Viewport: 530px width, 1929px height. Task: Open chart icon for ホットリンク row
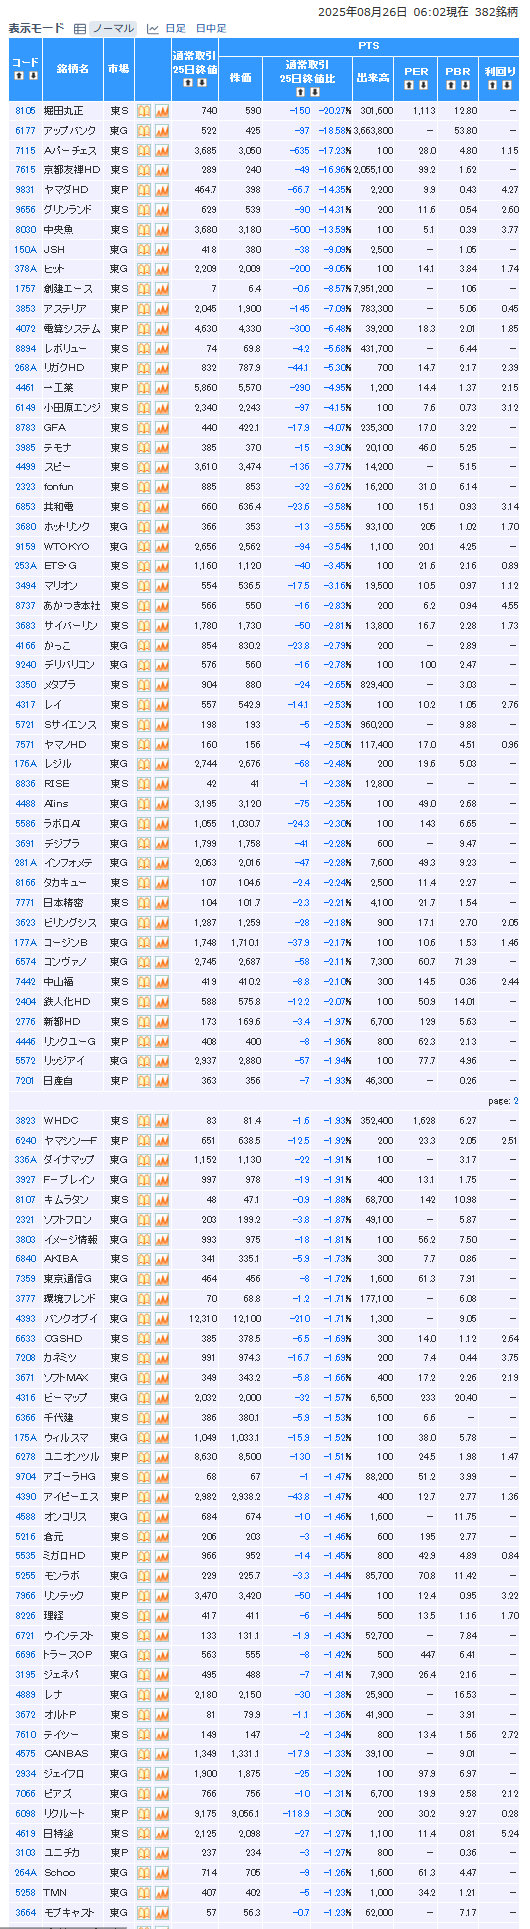point(162,527)
